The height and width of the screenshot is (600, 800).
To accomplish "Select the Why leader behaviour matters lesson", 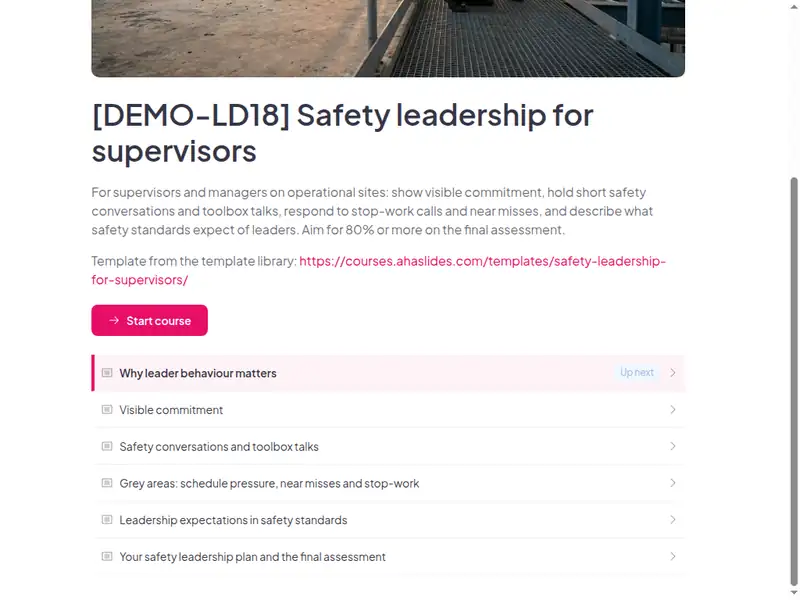I will click(388, 373).
